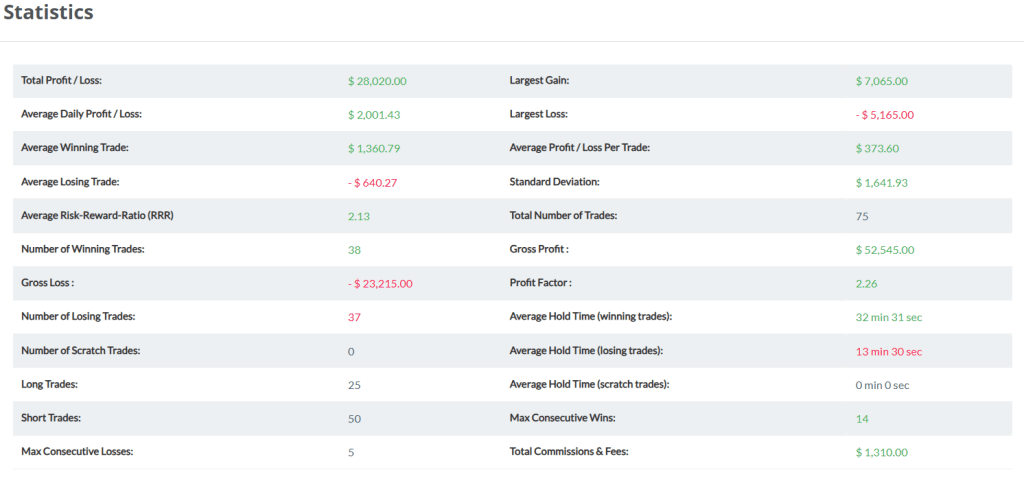
Task: Select the $ 7,065.00 value
Action: pos(882,82)
